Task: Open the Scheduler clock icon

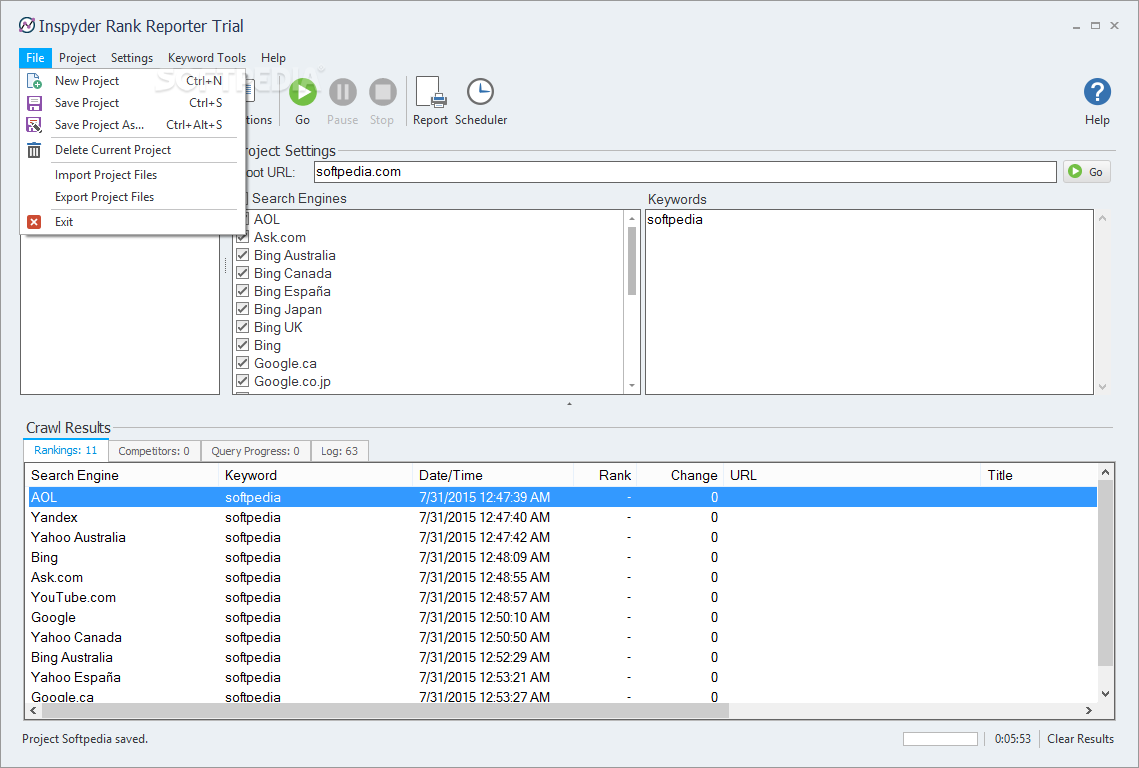Action: click(x=480, y=92)
